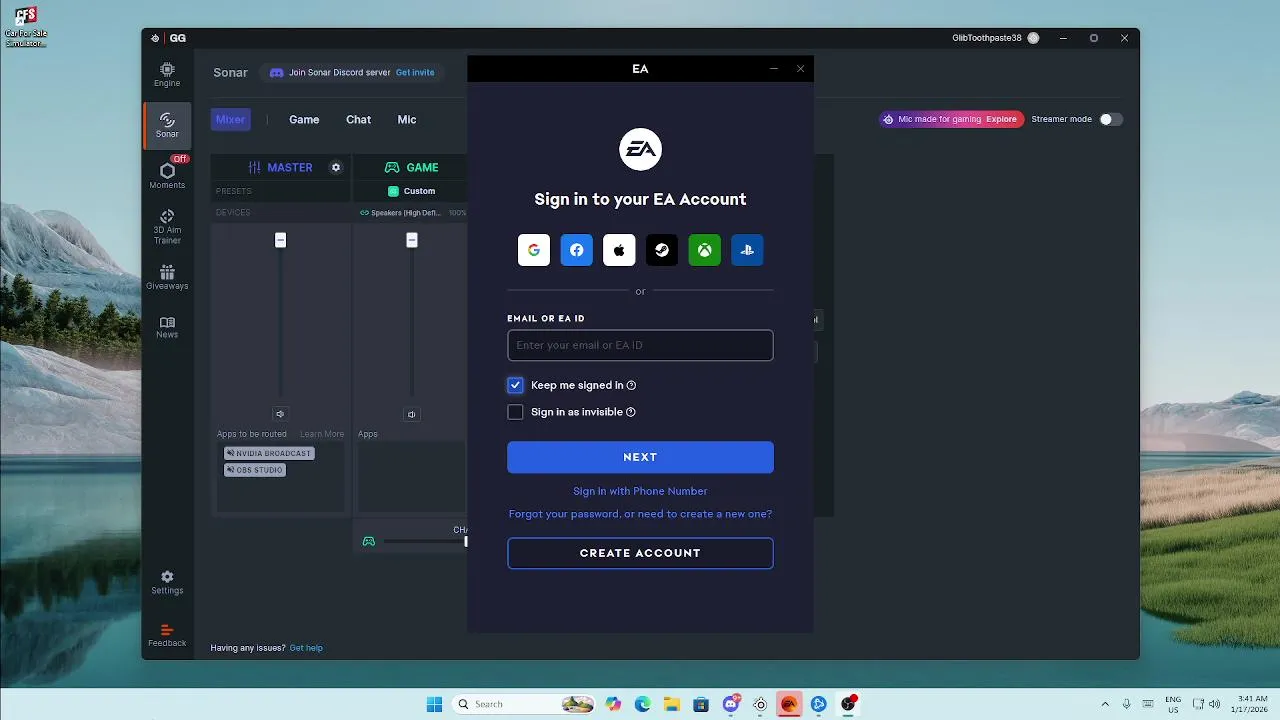Click the Email or EA ID field
1280x720 pixels.
(640, 345)
